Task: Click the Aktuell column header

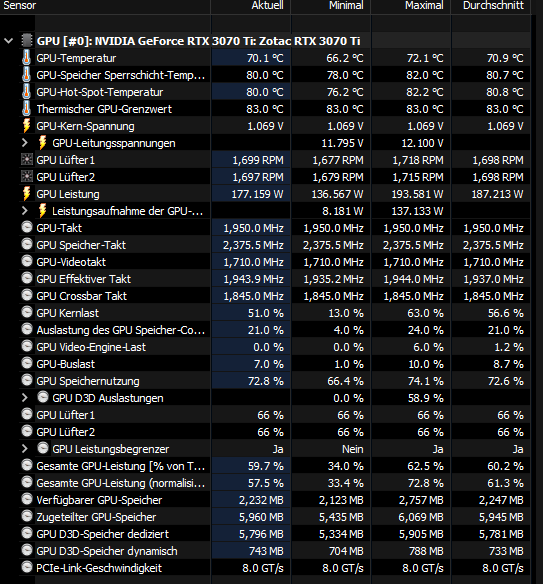Action: tap(251, 6)
